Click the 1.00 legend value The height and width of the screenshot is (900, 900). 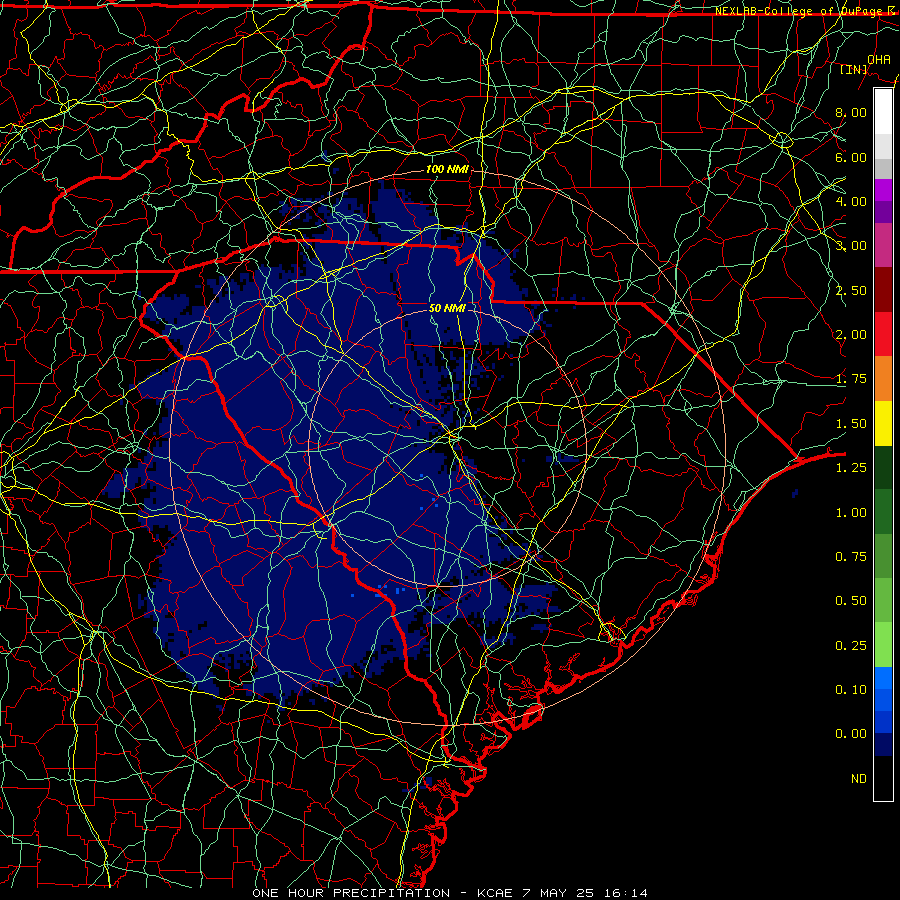coord(851,513)
